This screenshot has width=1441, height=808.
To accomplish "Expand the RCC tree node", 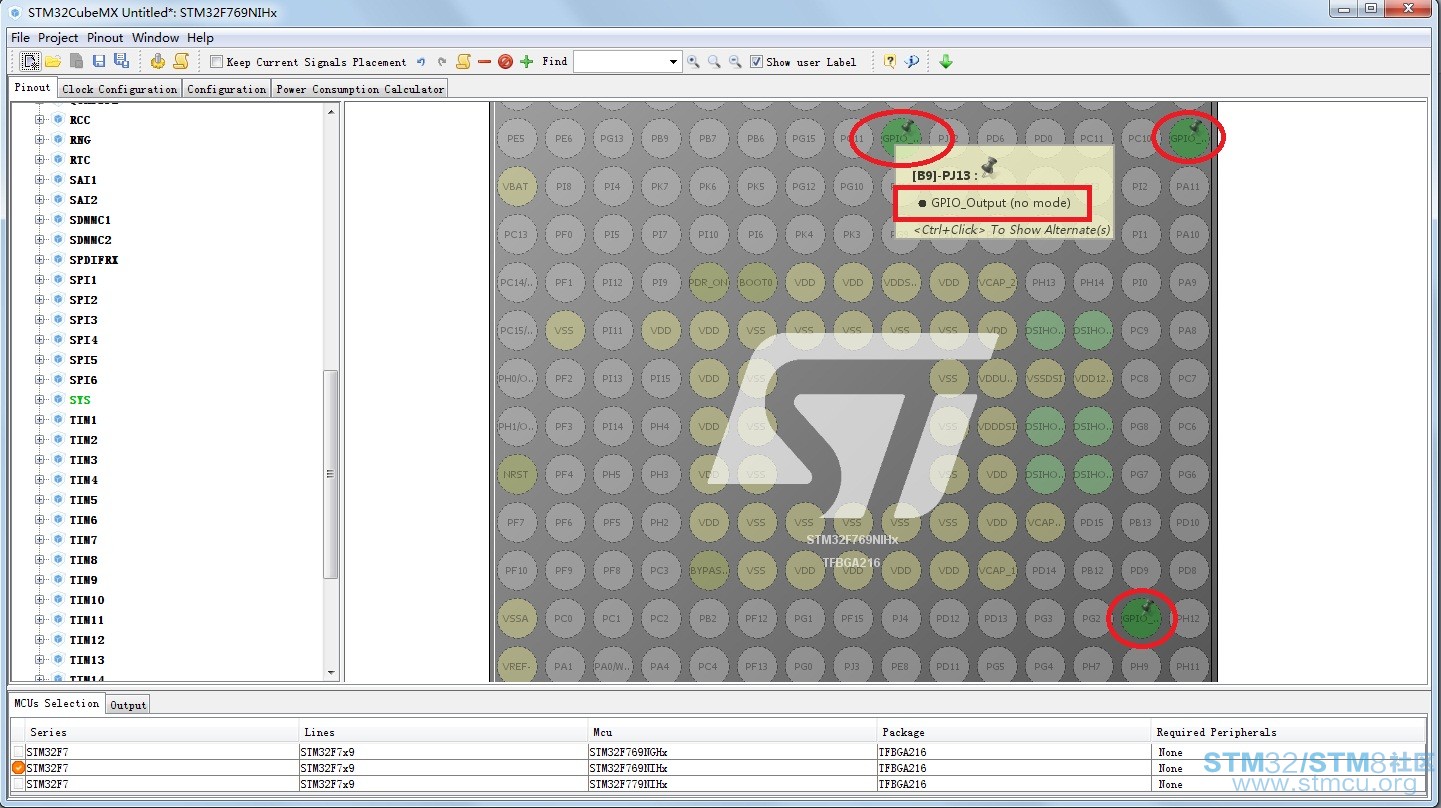I will coord(40,120).
